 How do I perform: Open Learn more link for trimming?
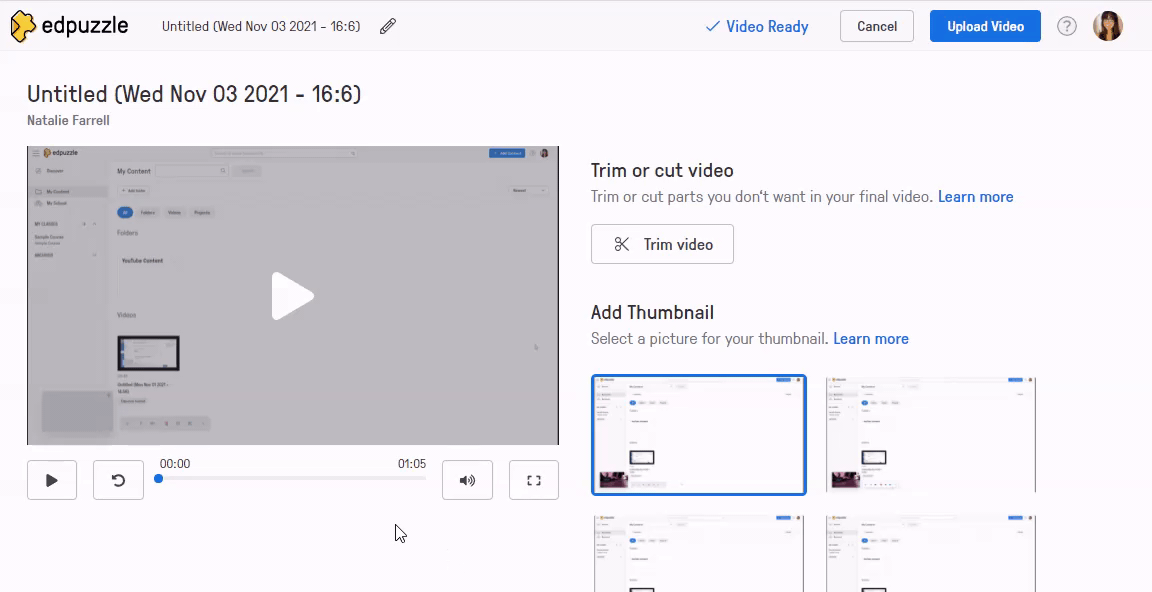(x=976, y=197)
